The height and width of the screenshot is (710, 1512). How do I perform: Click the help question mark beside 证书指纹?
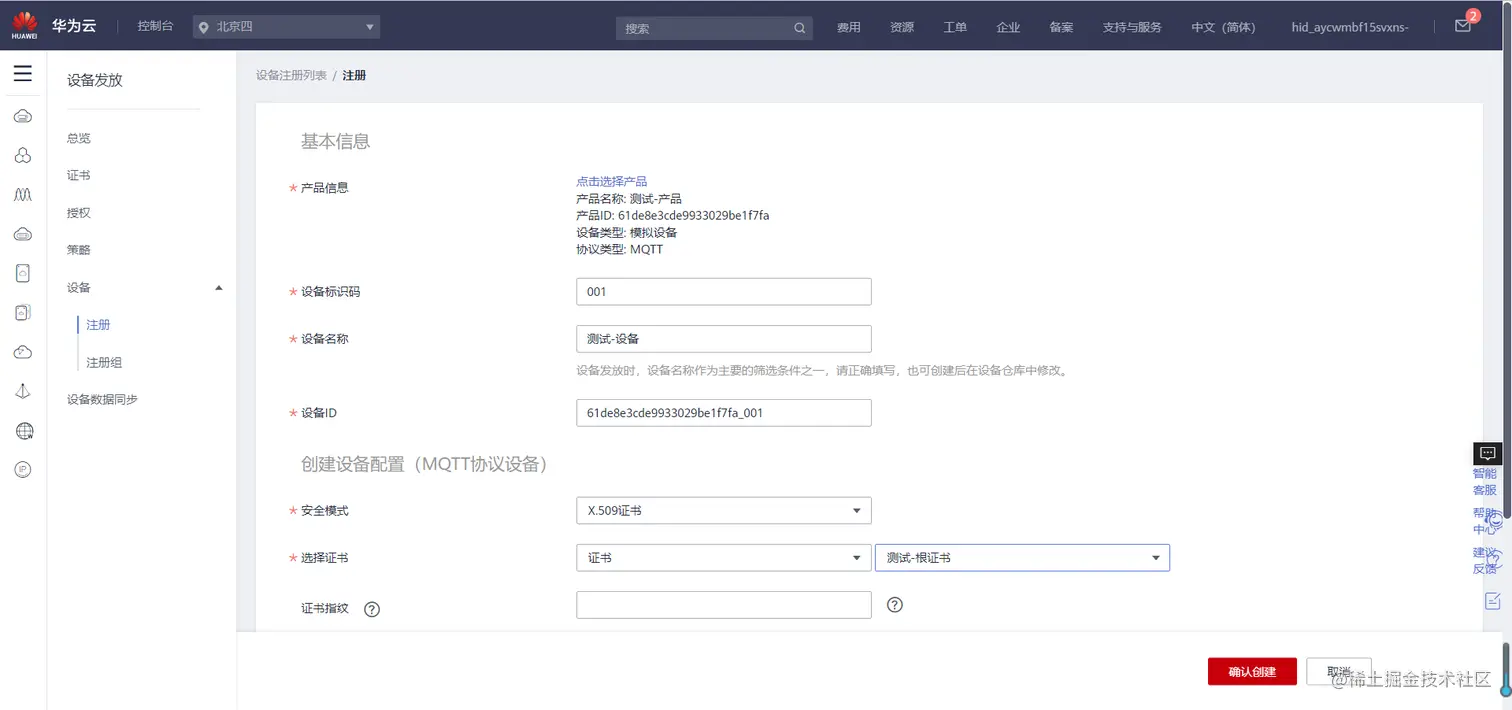371,608
